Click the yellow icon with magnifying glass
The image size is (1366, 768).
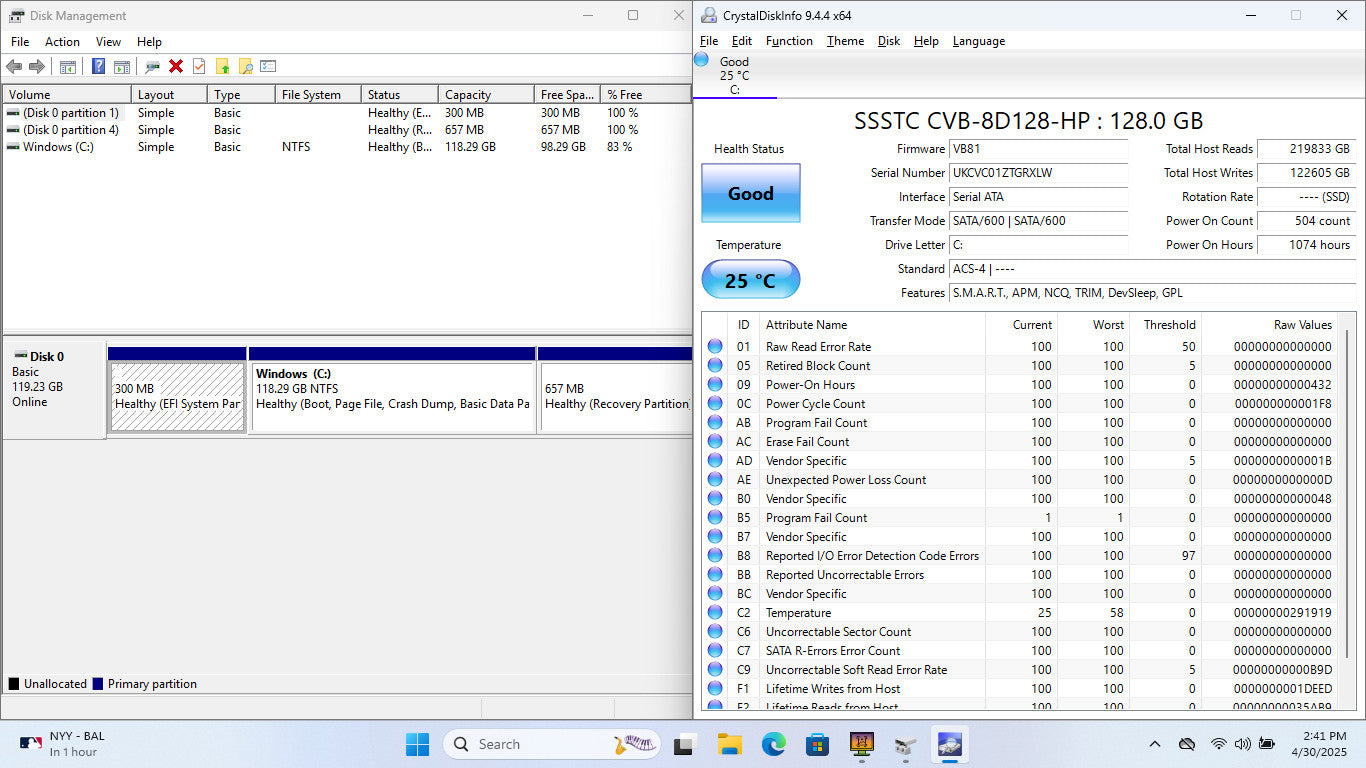245,66
